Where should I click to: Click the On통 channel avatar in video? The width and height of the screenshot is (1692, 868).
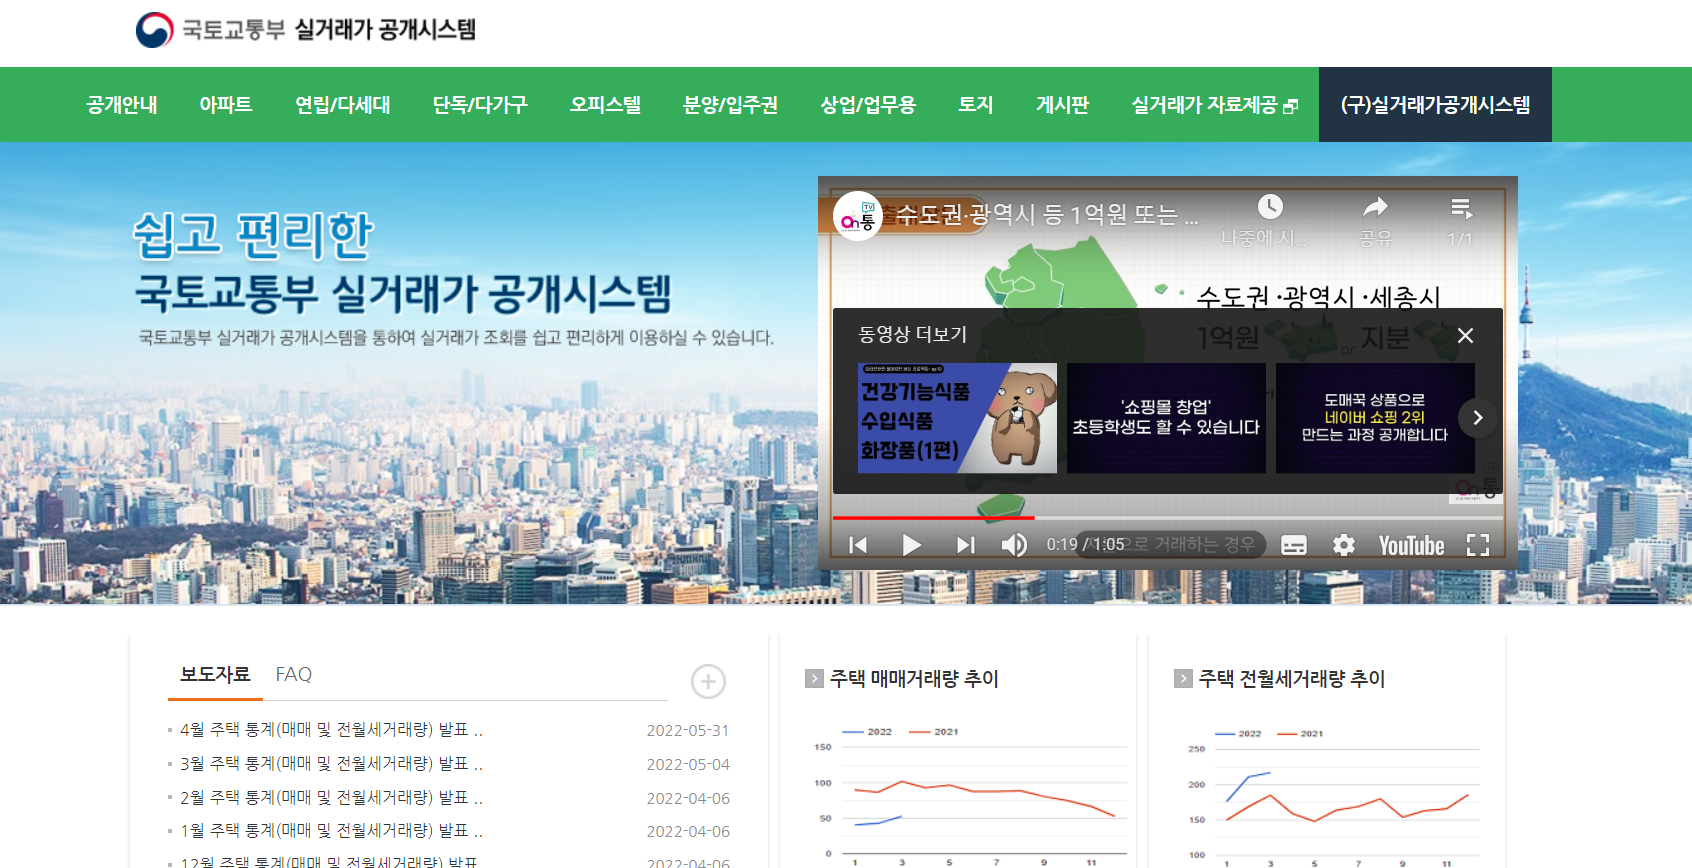coord(857,216)
